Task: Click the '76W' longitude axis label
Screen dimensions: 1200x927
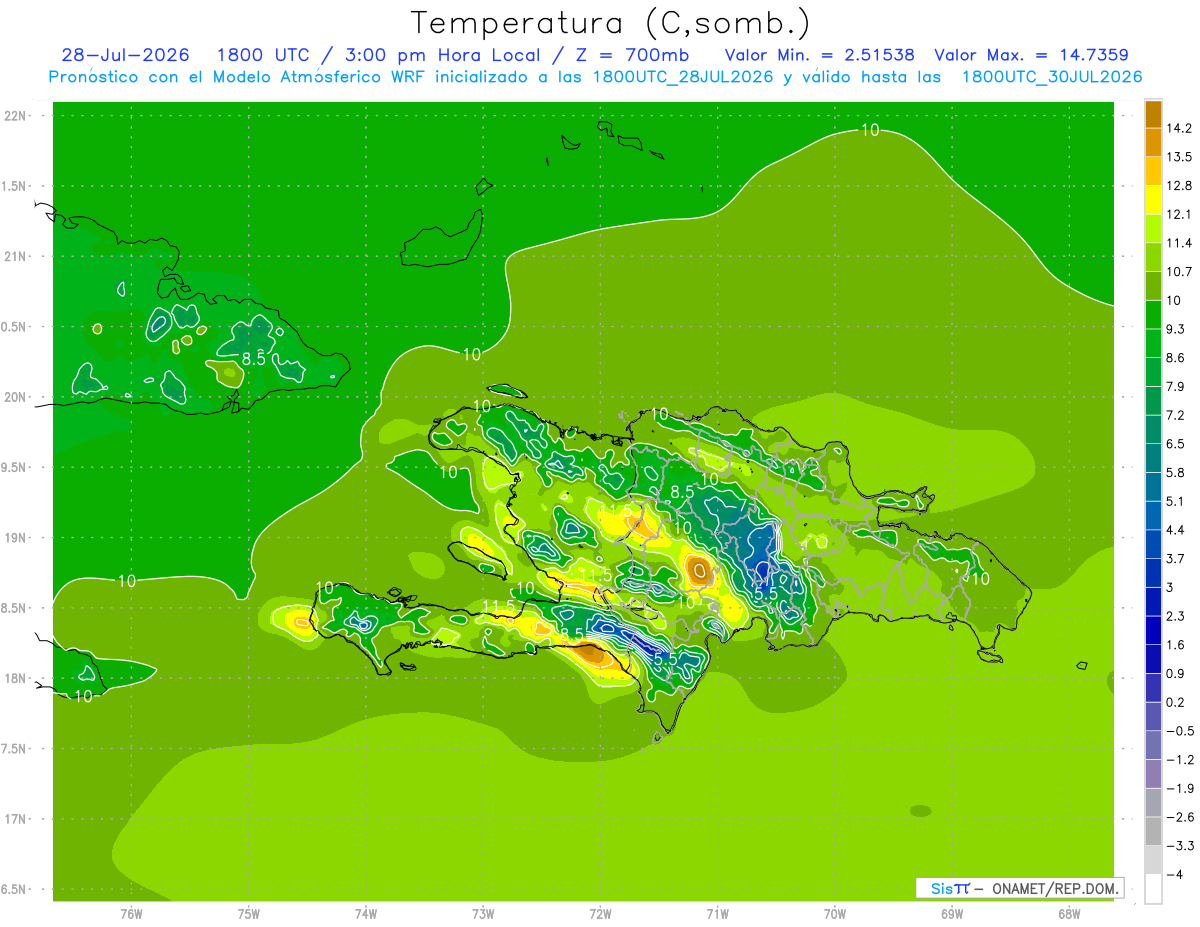Action: (131, 913)
